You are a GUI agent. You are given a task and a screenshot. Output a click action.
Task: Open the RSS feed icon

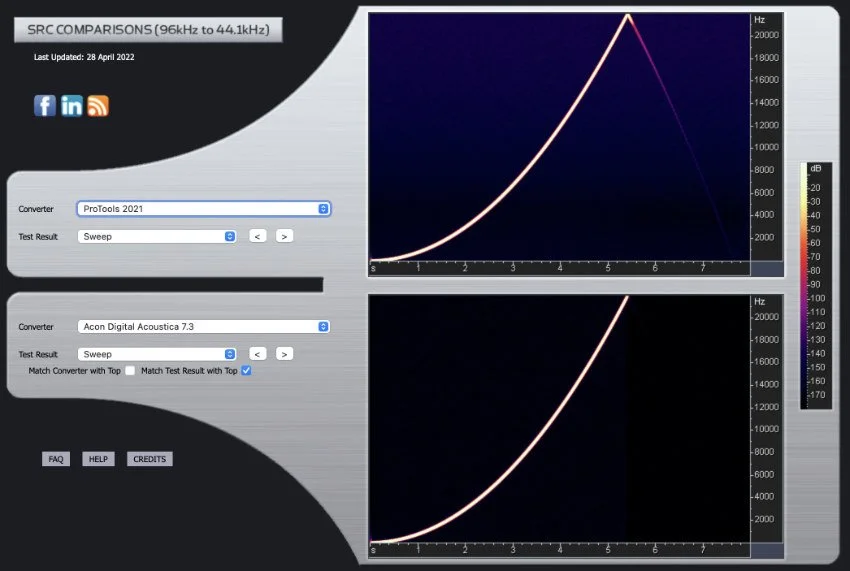[98, 106]
